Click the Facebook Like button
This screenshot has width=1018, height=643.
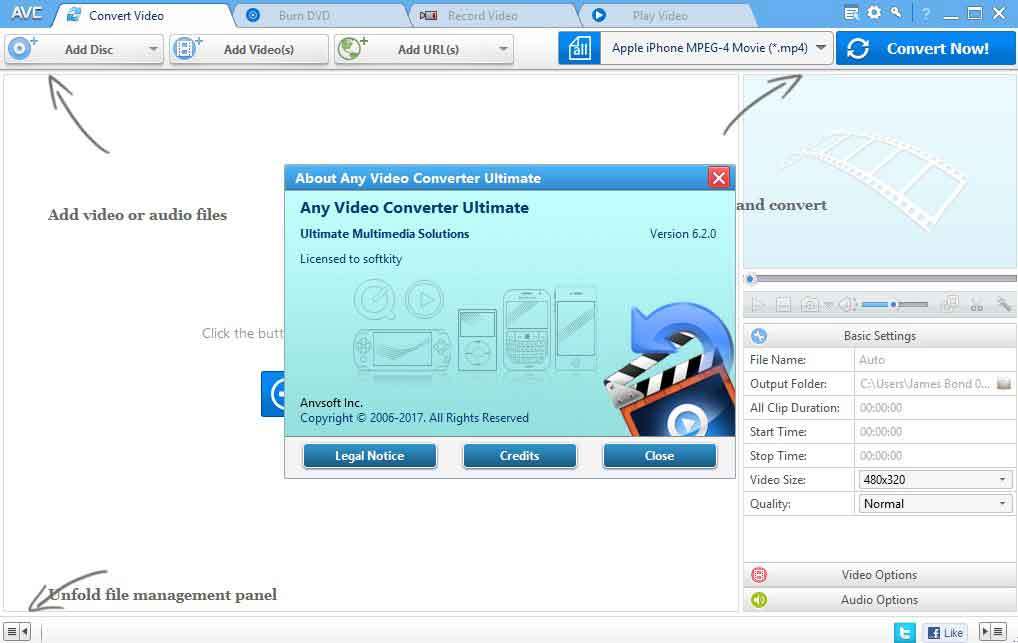[945, 633]
